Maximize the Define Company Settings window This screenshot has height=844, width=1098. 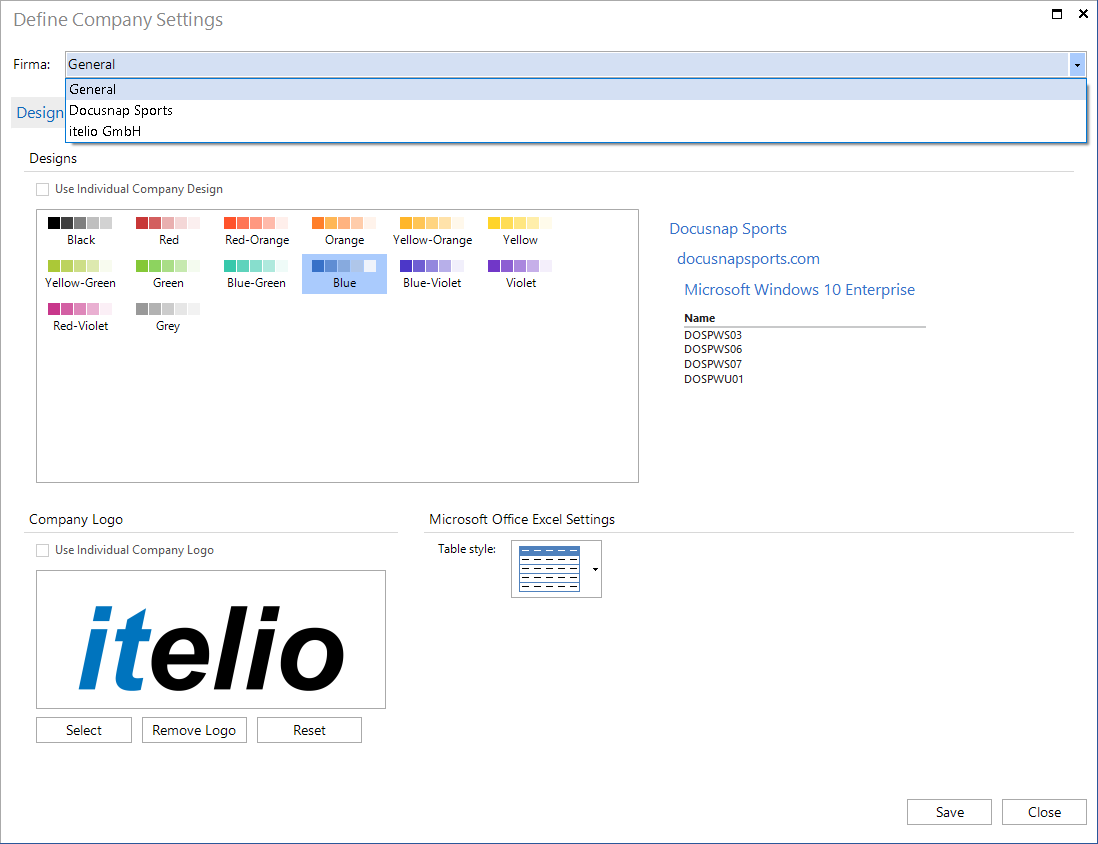pyautogui.click(x=1056, y=15)
